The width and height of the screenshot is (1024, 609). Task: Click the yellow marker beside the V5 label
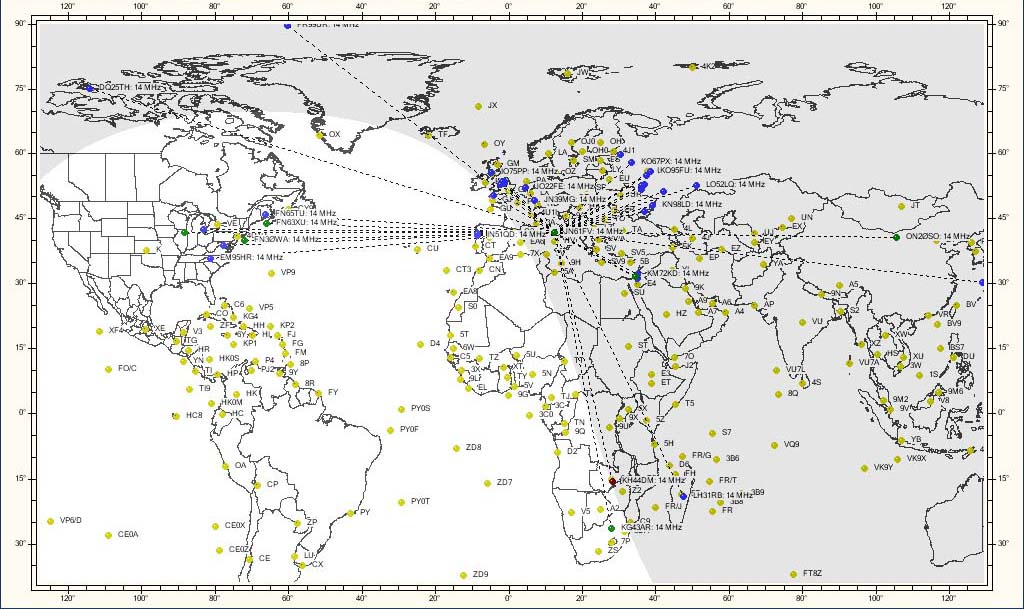[571, 512]
